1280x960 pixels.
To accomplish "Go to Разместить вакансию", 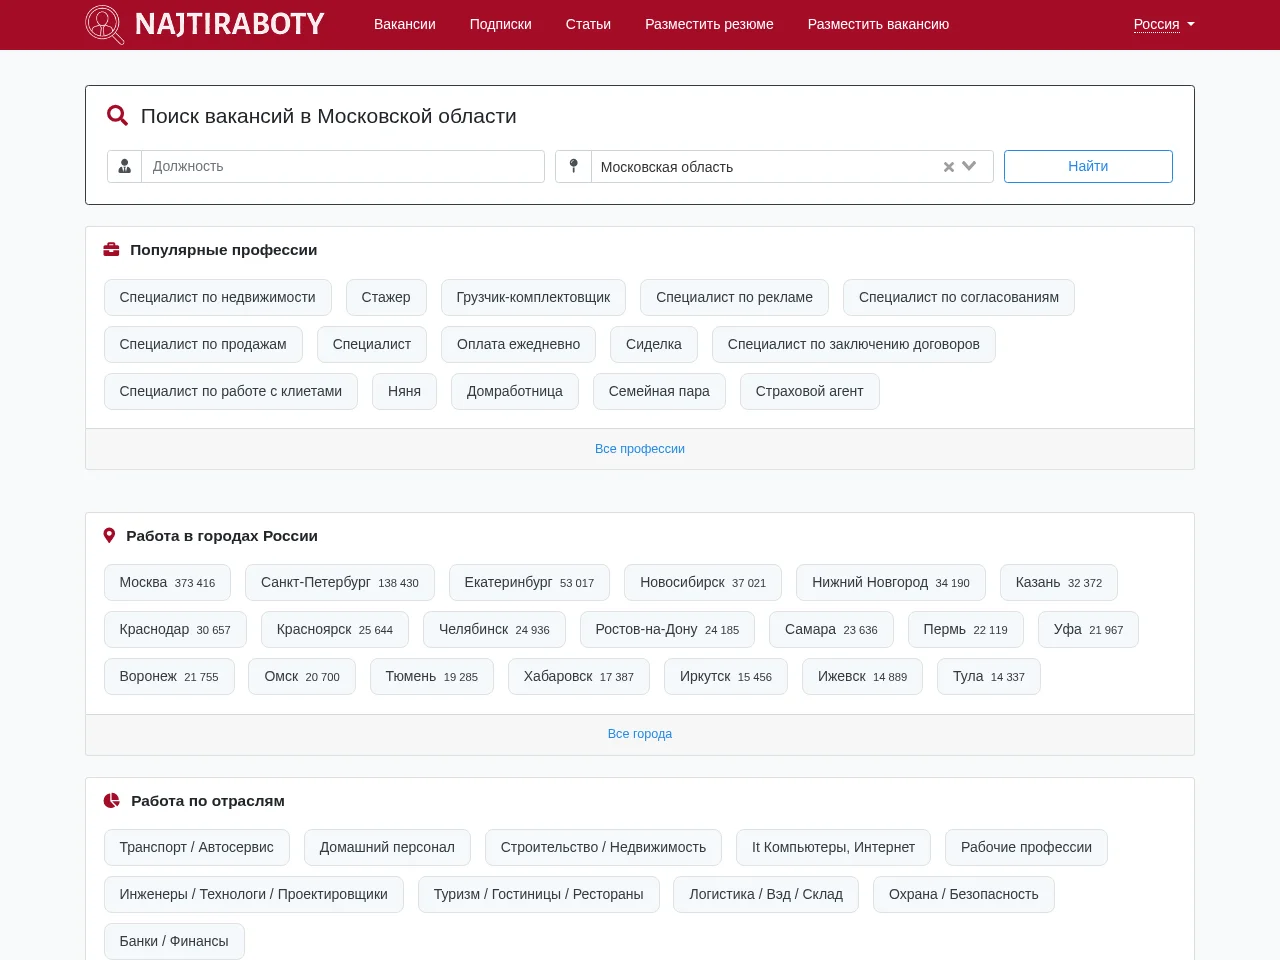I will click(x=878, y=24).
